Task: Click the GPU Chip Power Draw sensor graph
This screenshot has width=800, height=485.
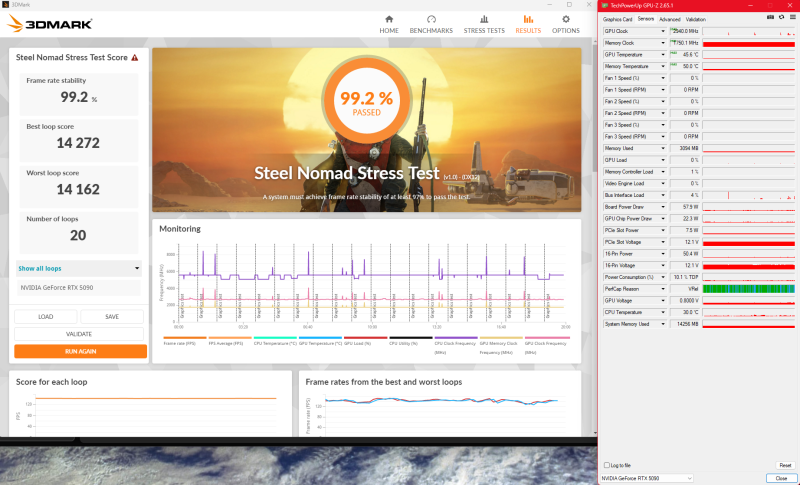Action: click(748, 219)
